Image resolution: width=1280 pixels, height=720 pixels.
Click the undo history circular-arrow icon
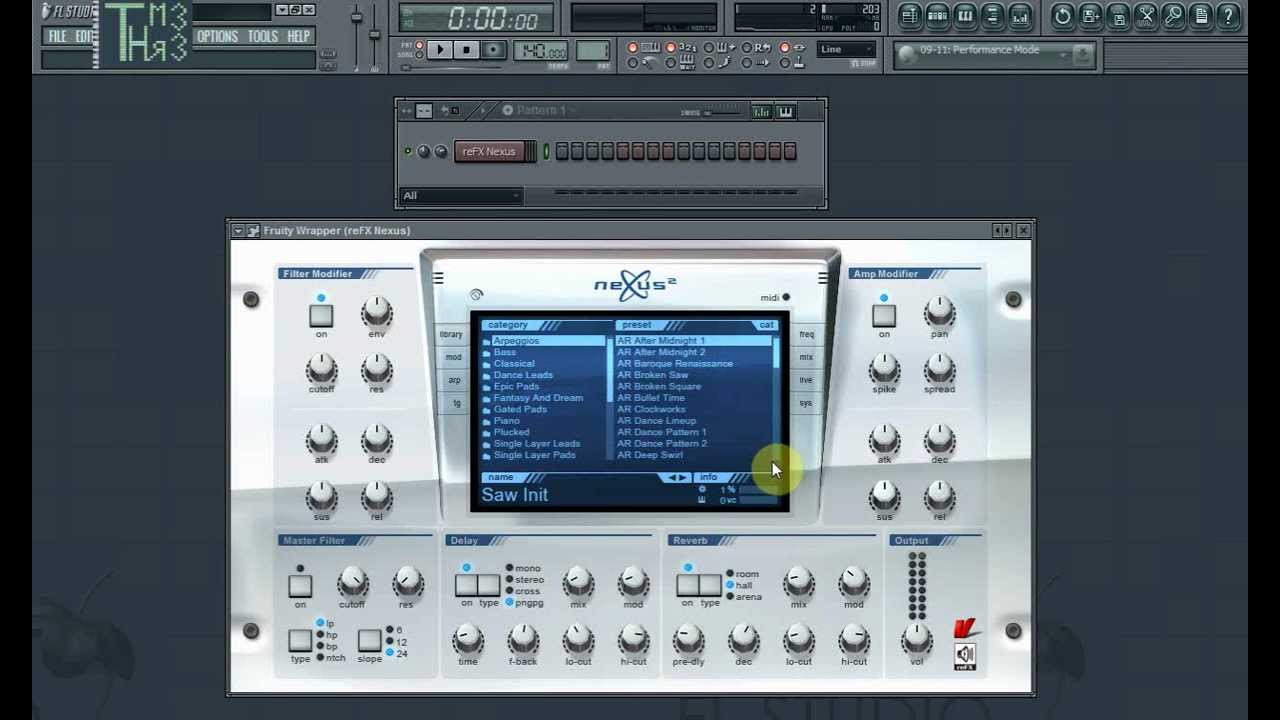pos(1063,16)
